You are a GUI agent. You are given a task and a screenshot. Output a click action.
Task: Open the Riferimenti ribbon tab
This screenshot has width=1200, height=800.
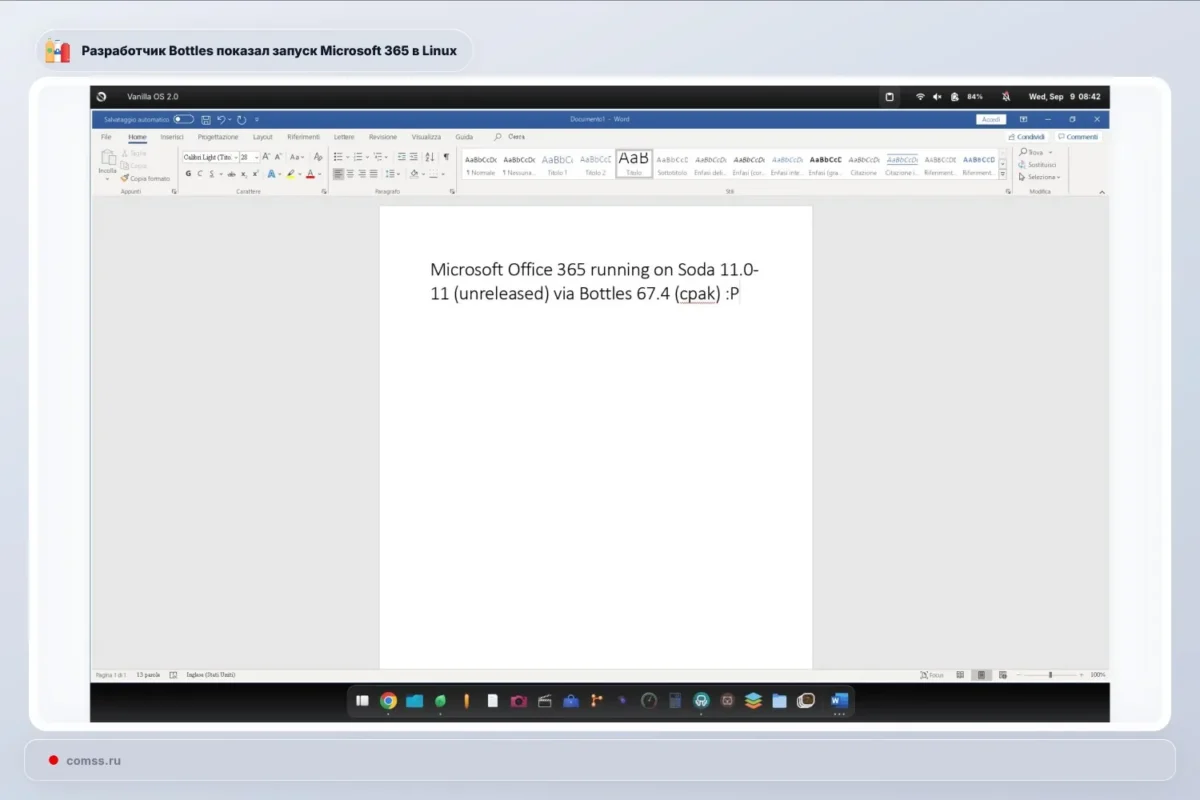(303, 137)
